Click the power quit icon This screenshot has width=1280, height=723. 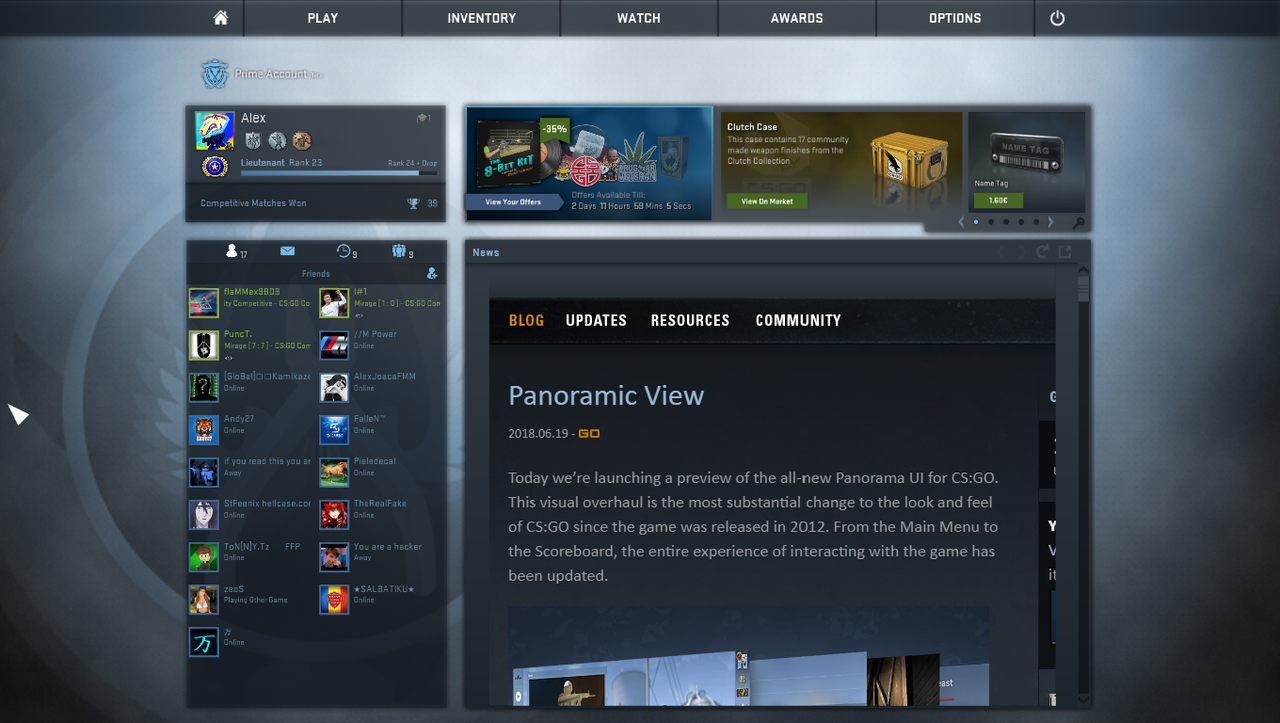coord(1057,18)
